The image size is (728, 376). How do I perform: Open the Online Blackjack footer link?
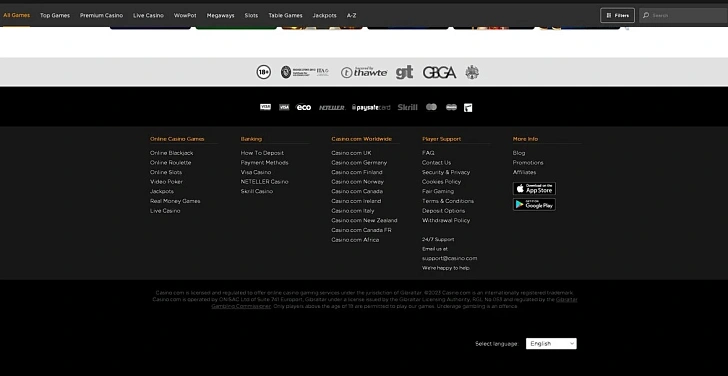tap(171, 153)
